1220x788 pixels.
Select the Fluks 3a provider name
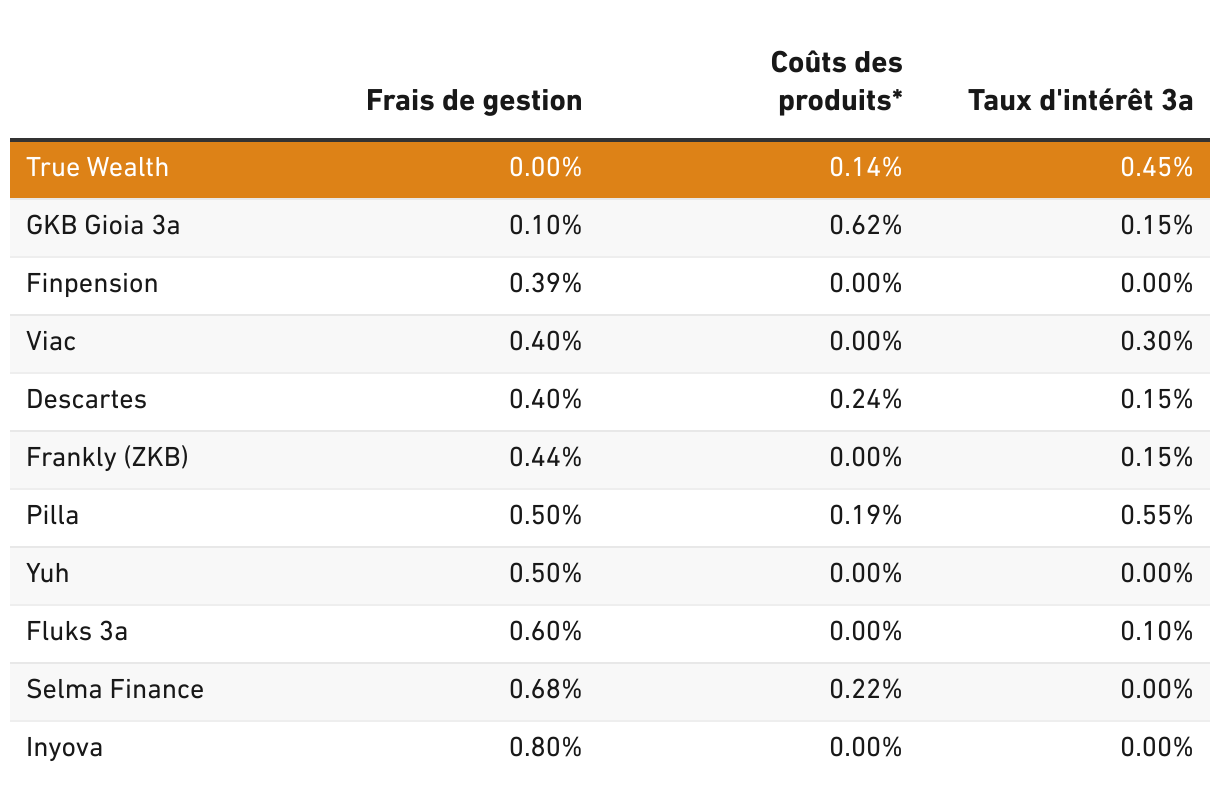pyautogui.click(x=77, y=631)
